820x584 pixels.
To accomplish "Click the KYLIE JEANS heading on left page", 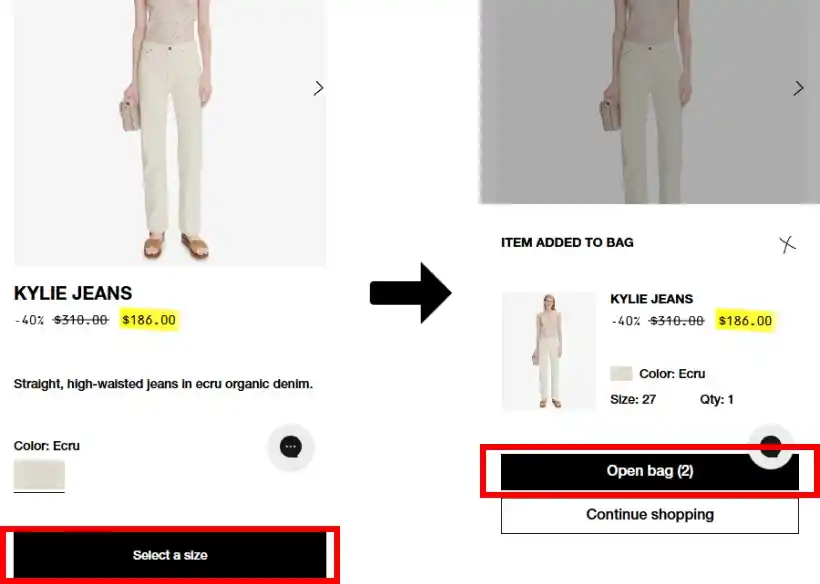I will tap(73, 293).
